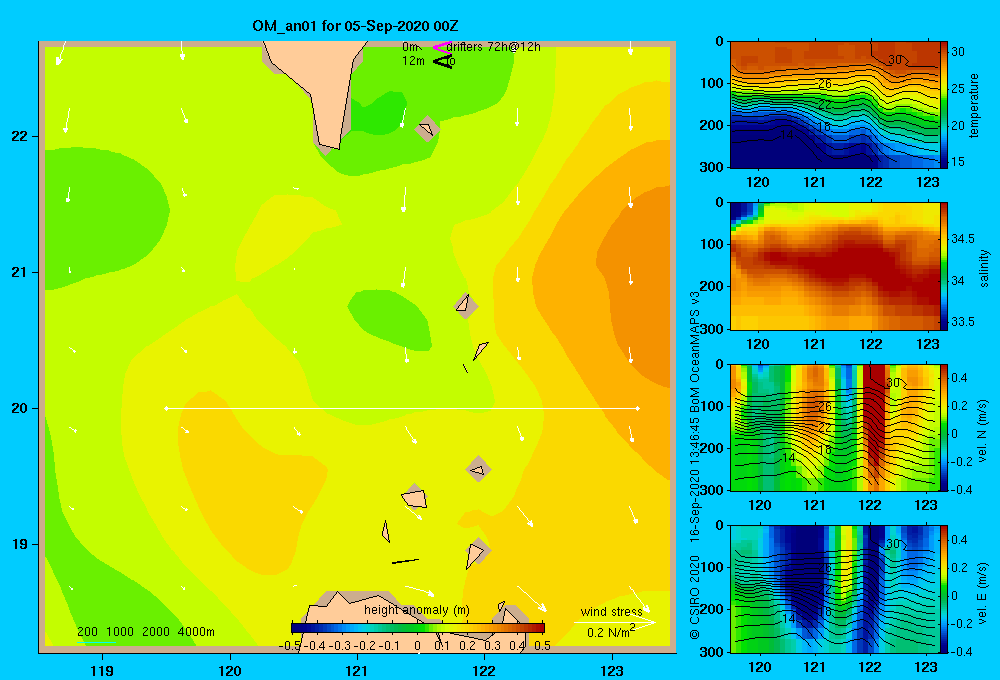The image size is (1000, 680).
Task: Click the vel. E panel's color bar
Action: pyautogui.click(x=944, y=589)
